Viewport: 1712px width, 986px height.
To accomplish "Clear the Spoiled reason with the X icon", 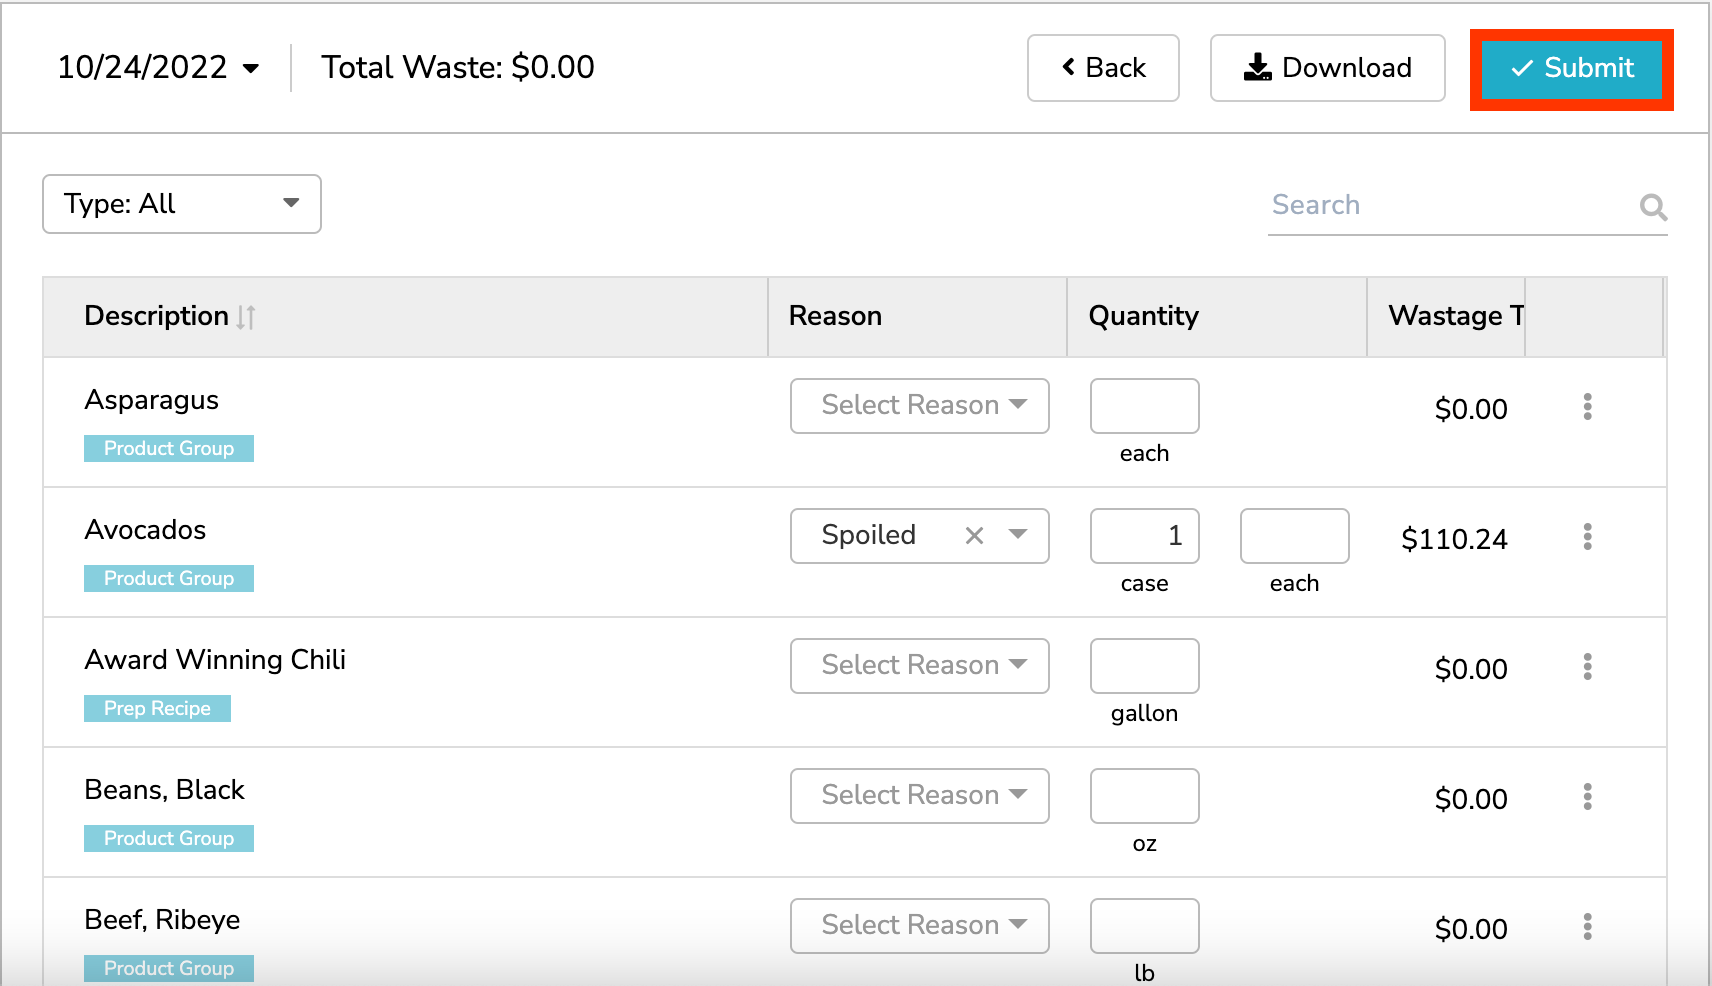I will pos(973,535).
